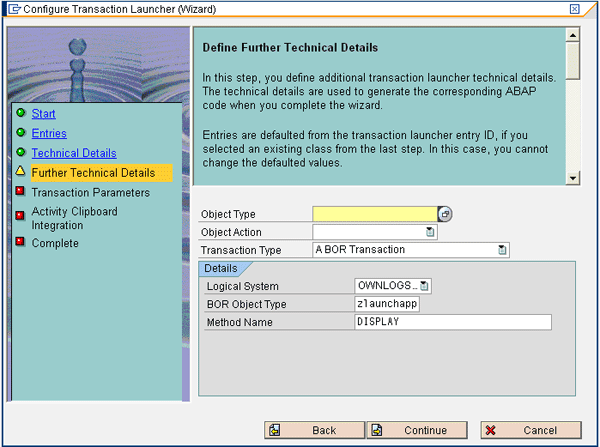Viewport: 600px width, 447px height.
Task: Click the 'Transaction Type' field label
Action: tap(241, 250)
